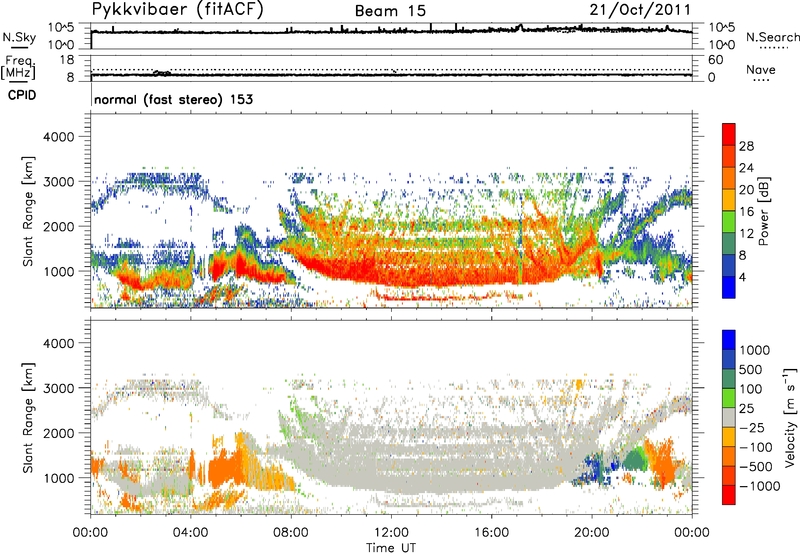The height and width of the screenshot is (554, 800).
Task: Click the -25 tick on the velocity colorbar
Action: (x=752, y=427)
